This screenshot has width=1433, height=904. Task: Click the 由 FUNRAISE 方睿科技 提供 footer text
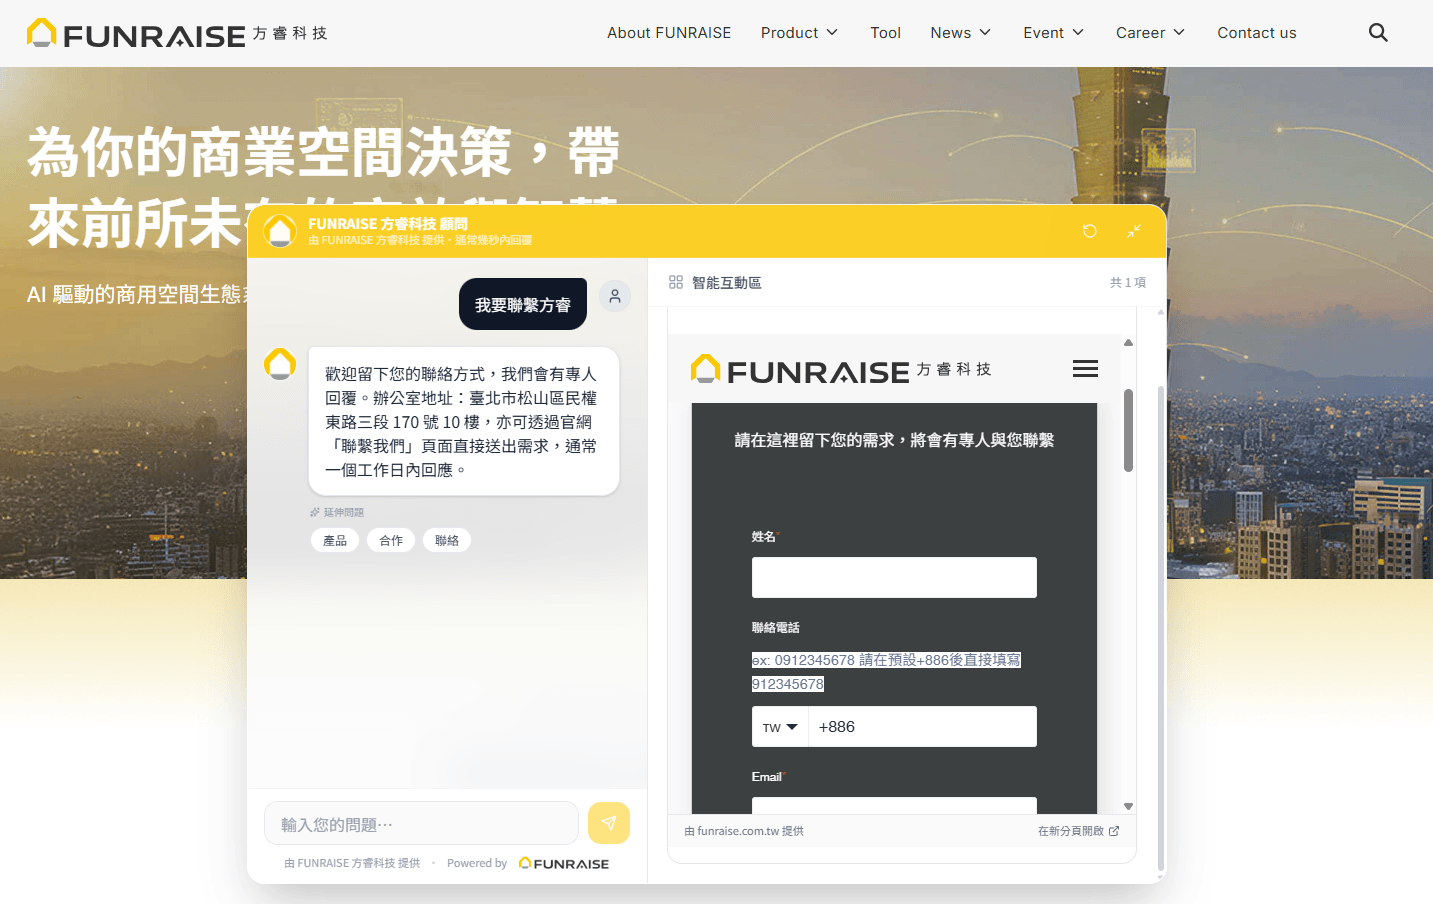click(x=352, y=863)
